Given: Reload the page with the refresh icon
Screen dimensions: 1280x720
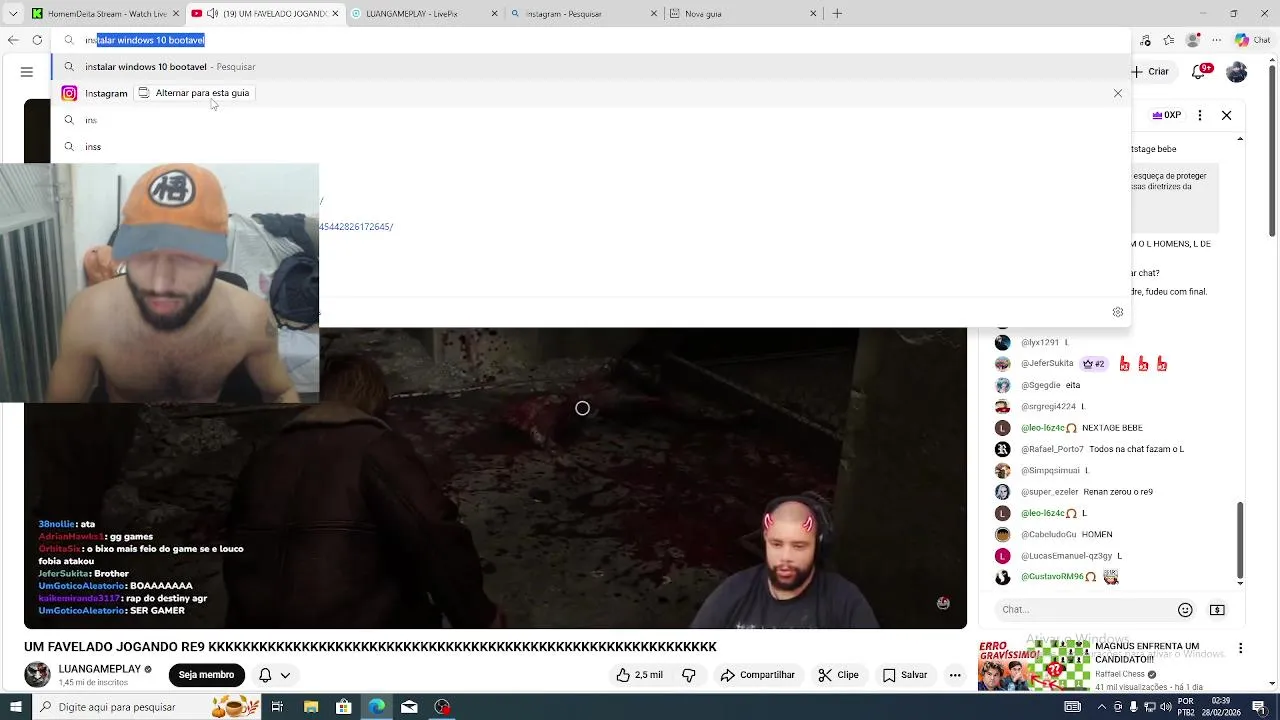Looking at the screenshot, I should click(x=37, y=40).
